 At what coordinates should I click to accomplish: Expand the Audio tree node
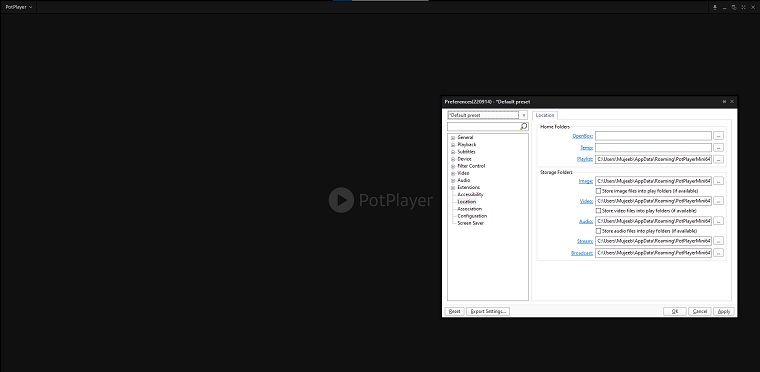[x=453, y=180]
